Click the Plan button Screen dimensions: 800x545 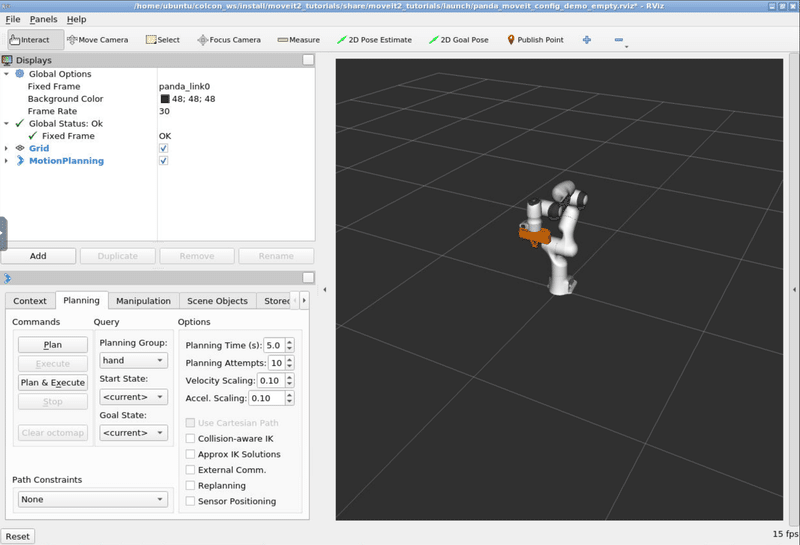coord(53,345)
